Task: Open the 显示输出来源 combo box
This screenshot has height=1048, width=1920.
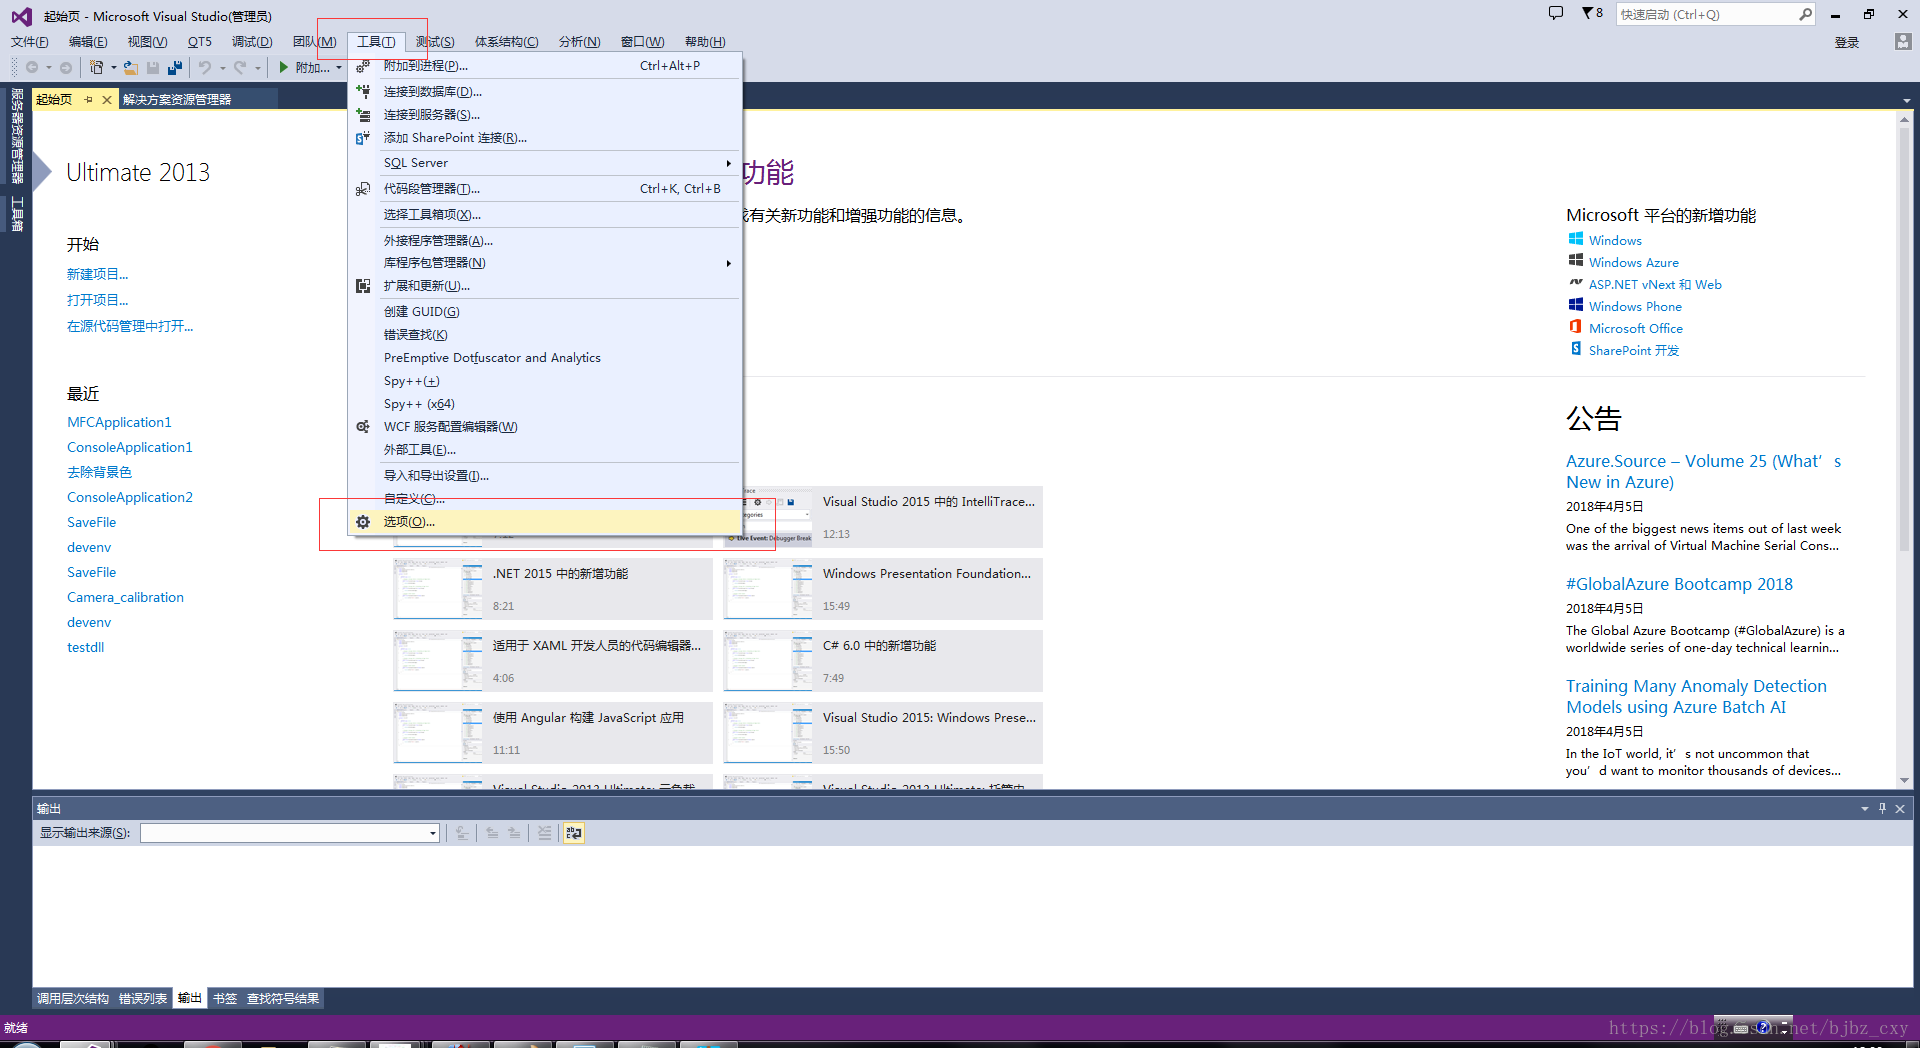Action: coord(290,833)
